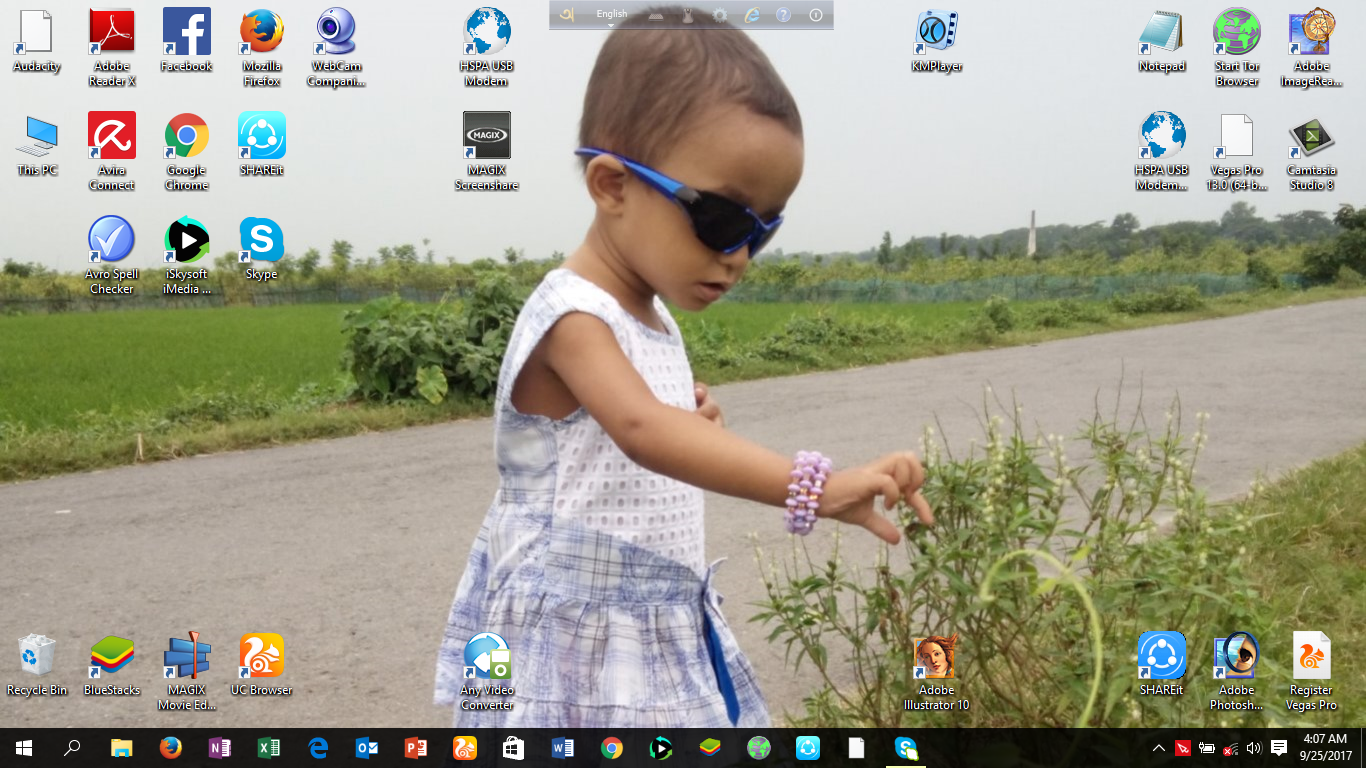
Task: Click the Avro Keyboard logo button
Action: 567,15
